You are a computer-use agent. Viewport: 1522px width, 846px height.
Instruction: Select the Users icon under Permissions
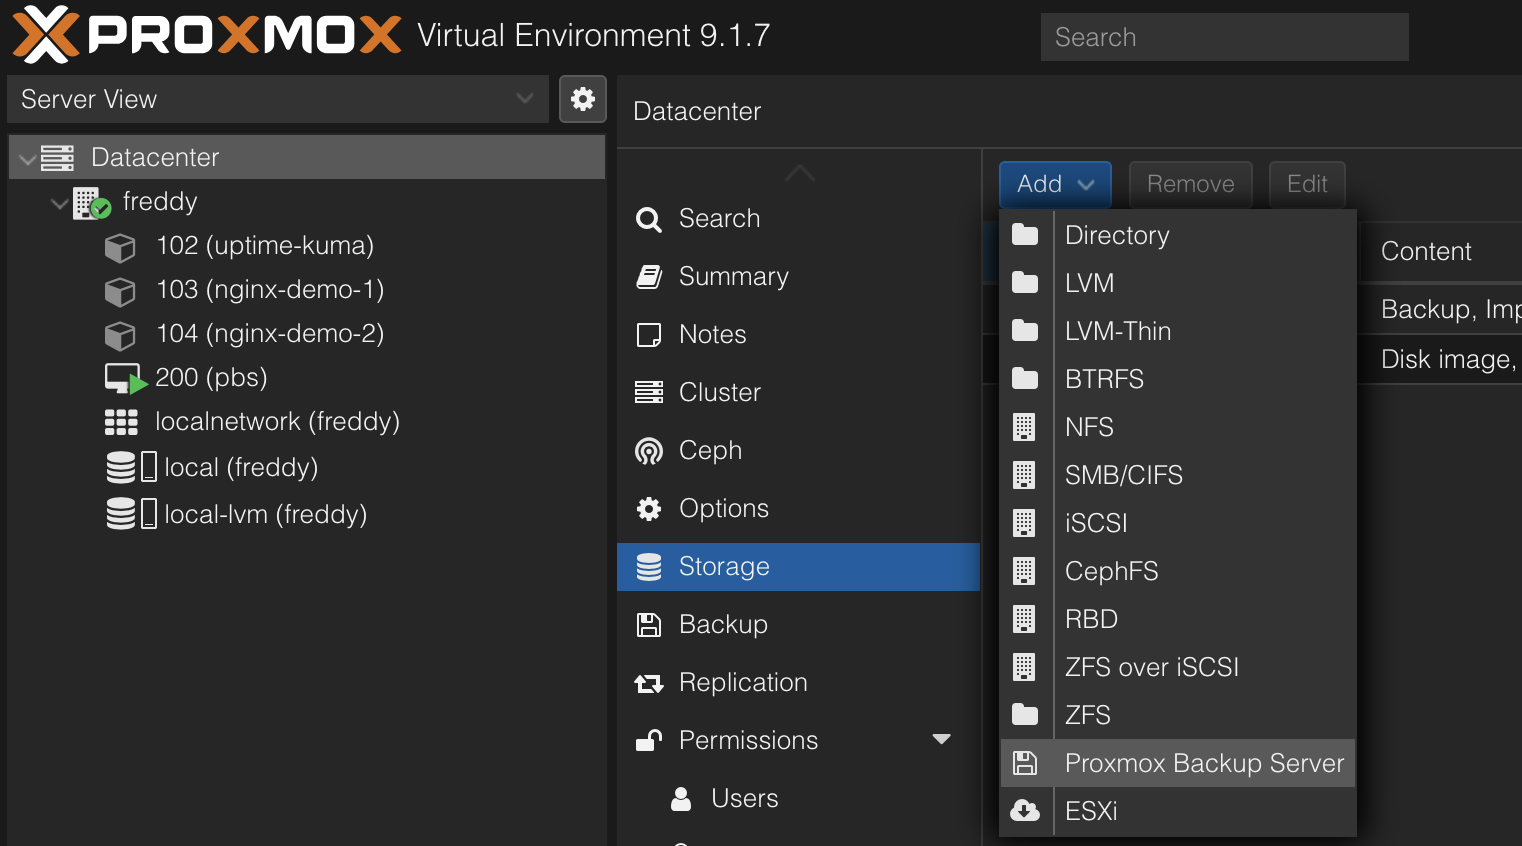click(681, 798)
